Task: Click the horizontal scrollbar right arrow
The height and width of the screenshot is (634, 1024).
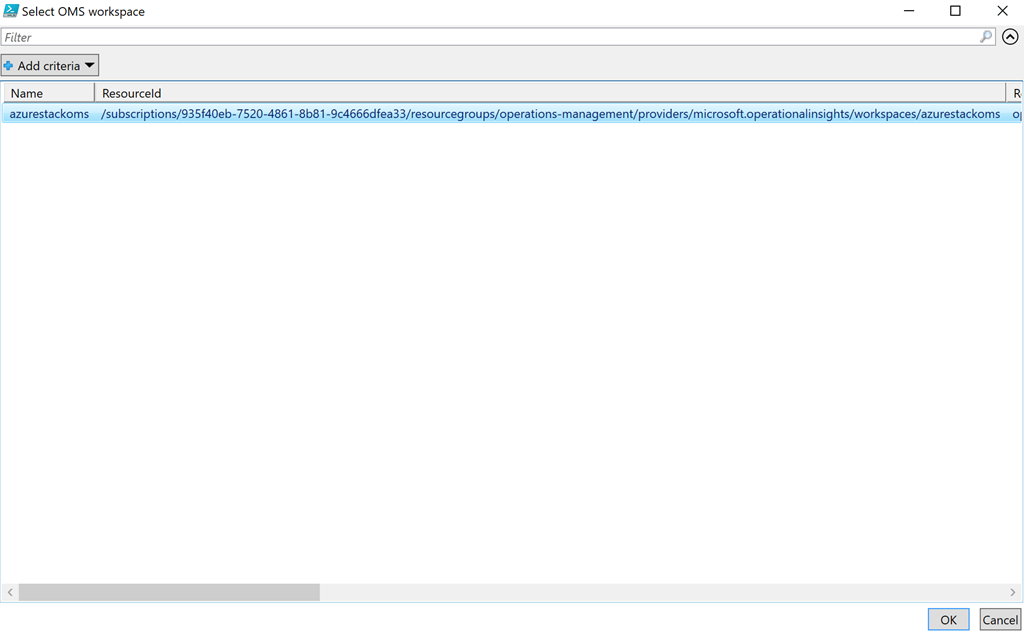Action: pyautogui.click(x=1013, y=593)
